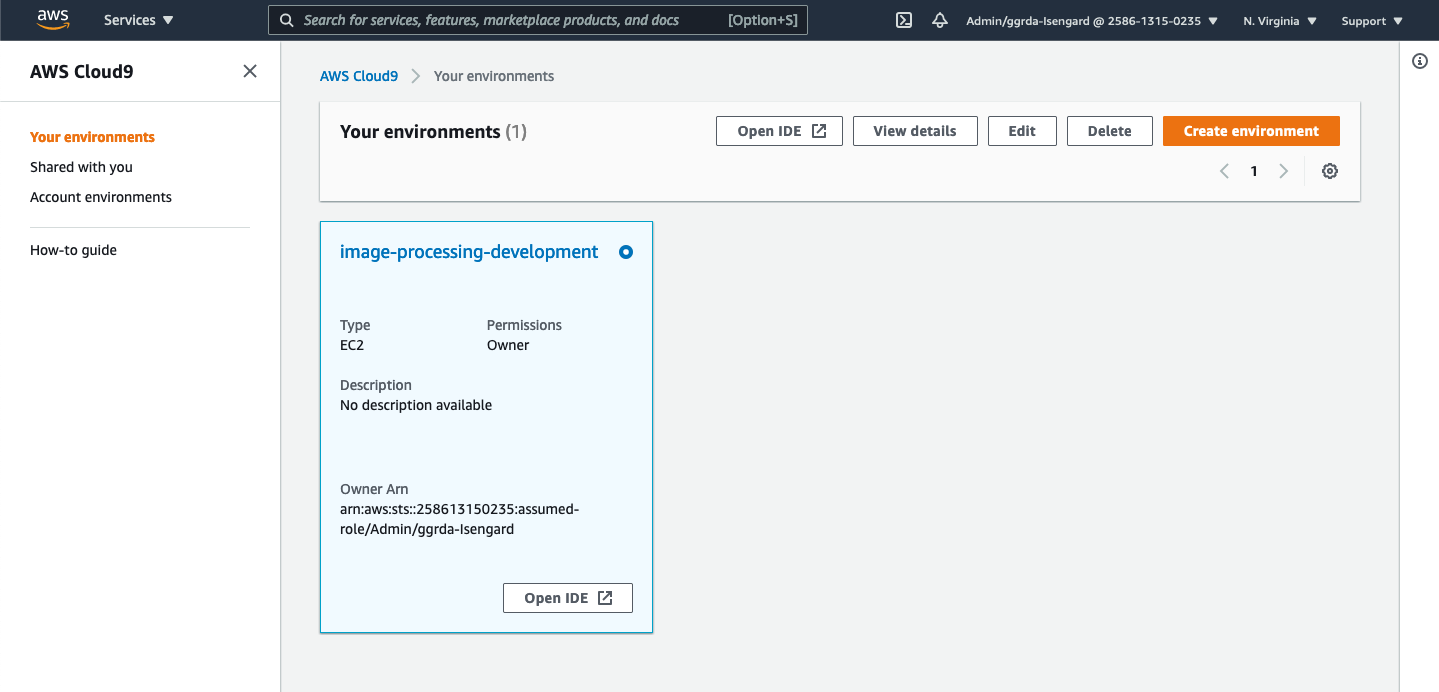Screen dimensions: 1439x692
Task: Click the EC2 type value
Action: pos(352,345)
